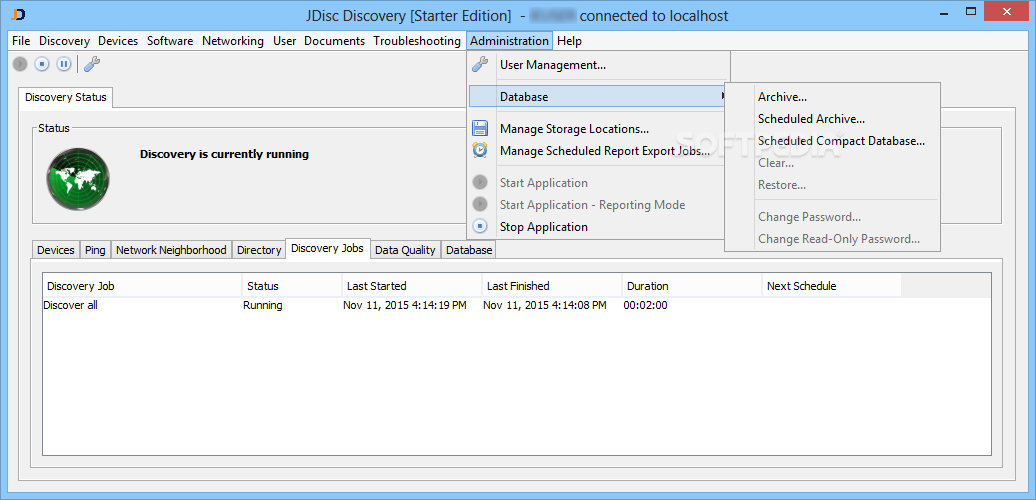This screenshot has height=500, width=1036.
Task: Open the File menu
Action: coord(21,41)
